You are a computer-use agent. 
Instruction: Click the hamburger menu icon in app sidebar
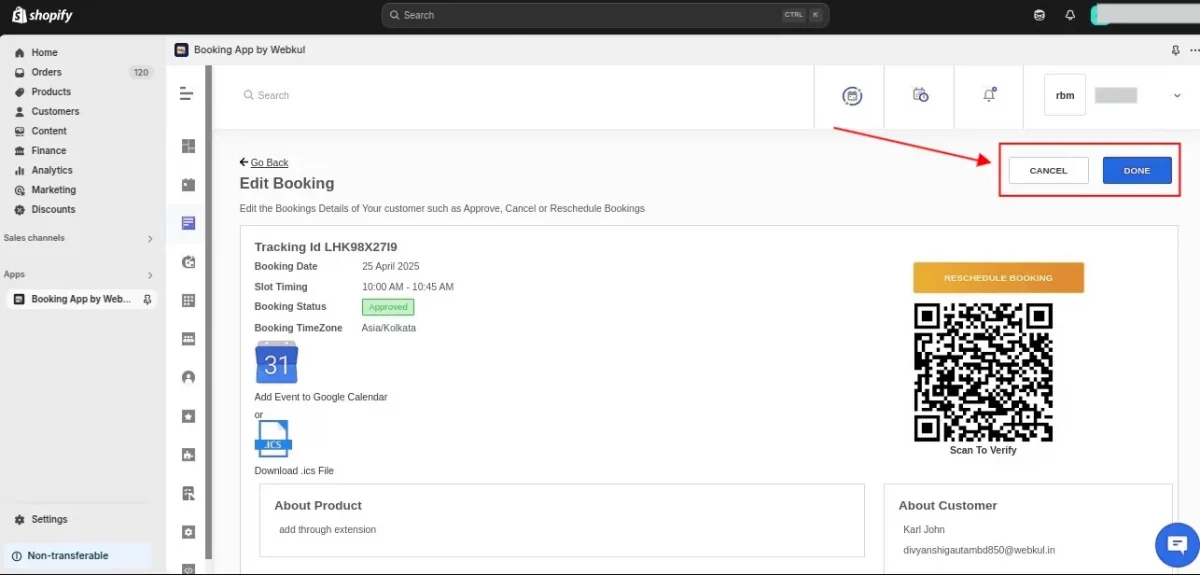(x=187, y=94)
